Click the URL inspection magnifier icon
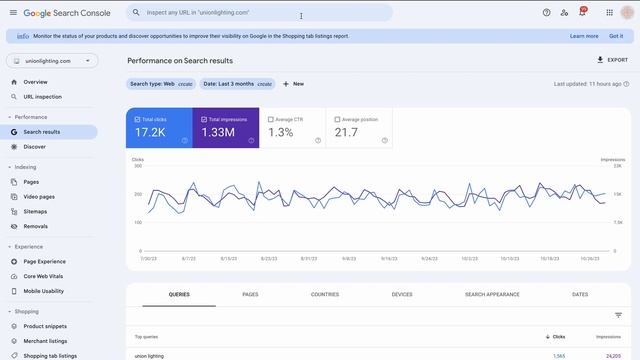This screenshot has width=640, height=360. [x=14, y=97]
